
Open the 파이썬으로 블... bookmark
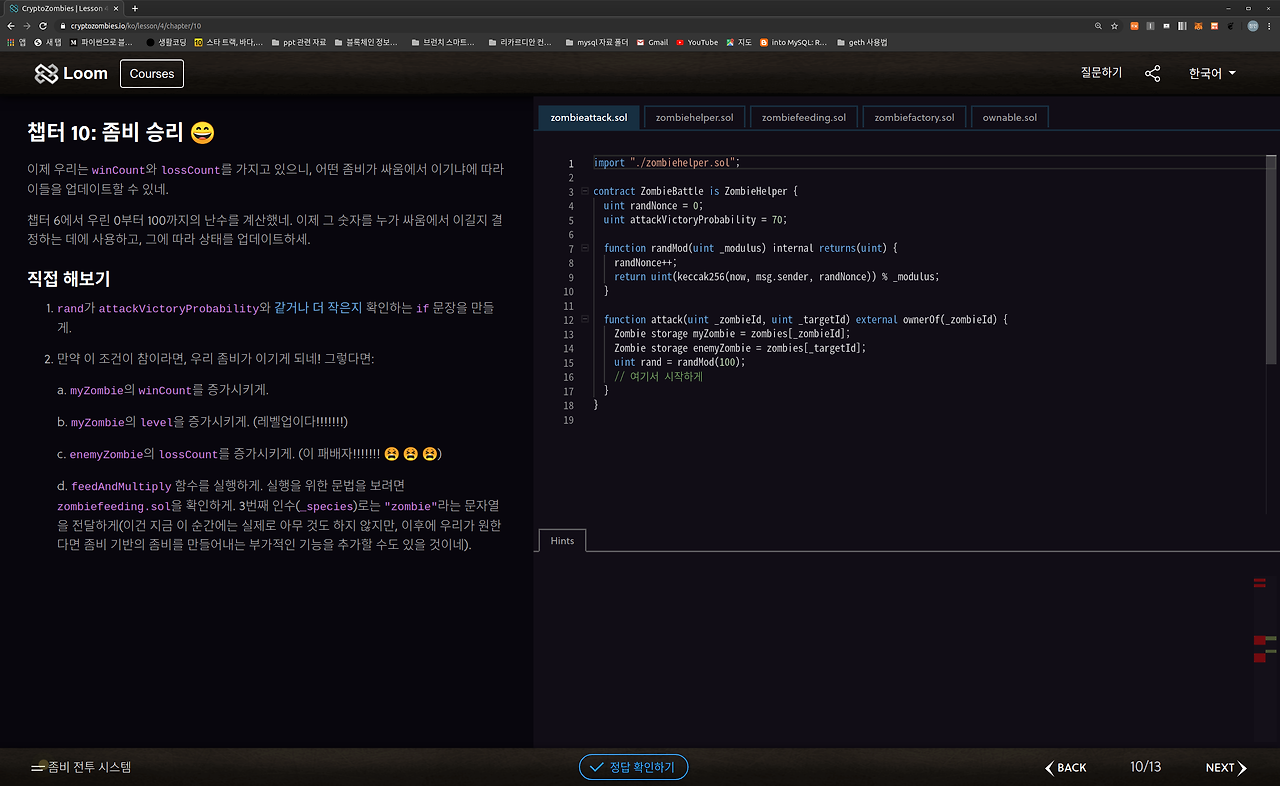coord(101,42)
